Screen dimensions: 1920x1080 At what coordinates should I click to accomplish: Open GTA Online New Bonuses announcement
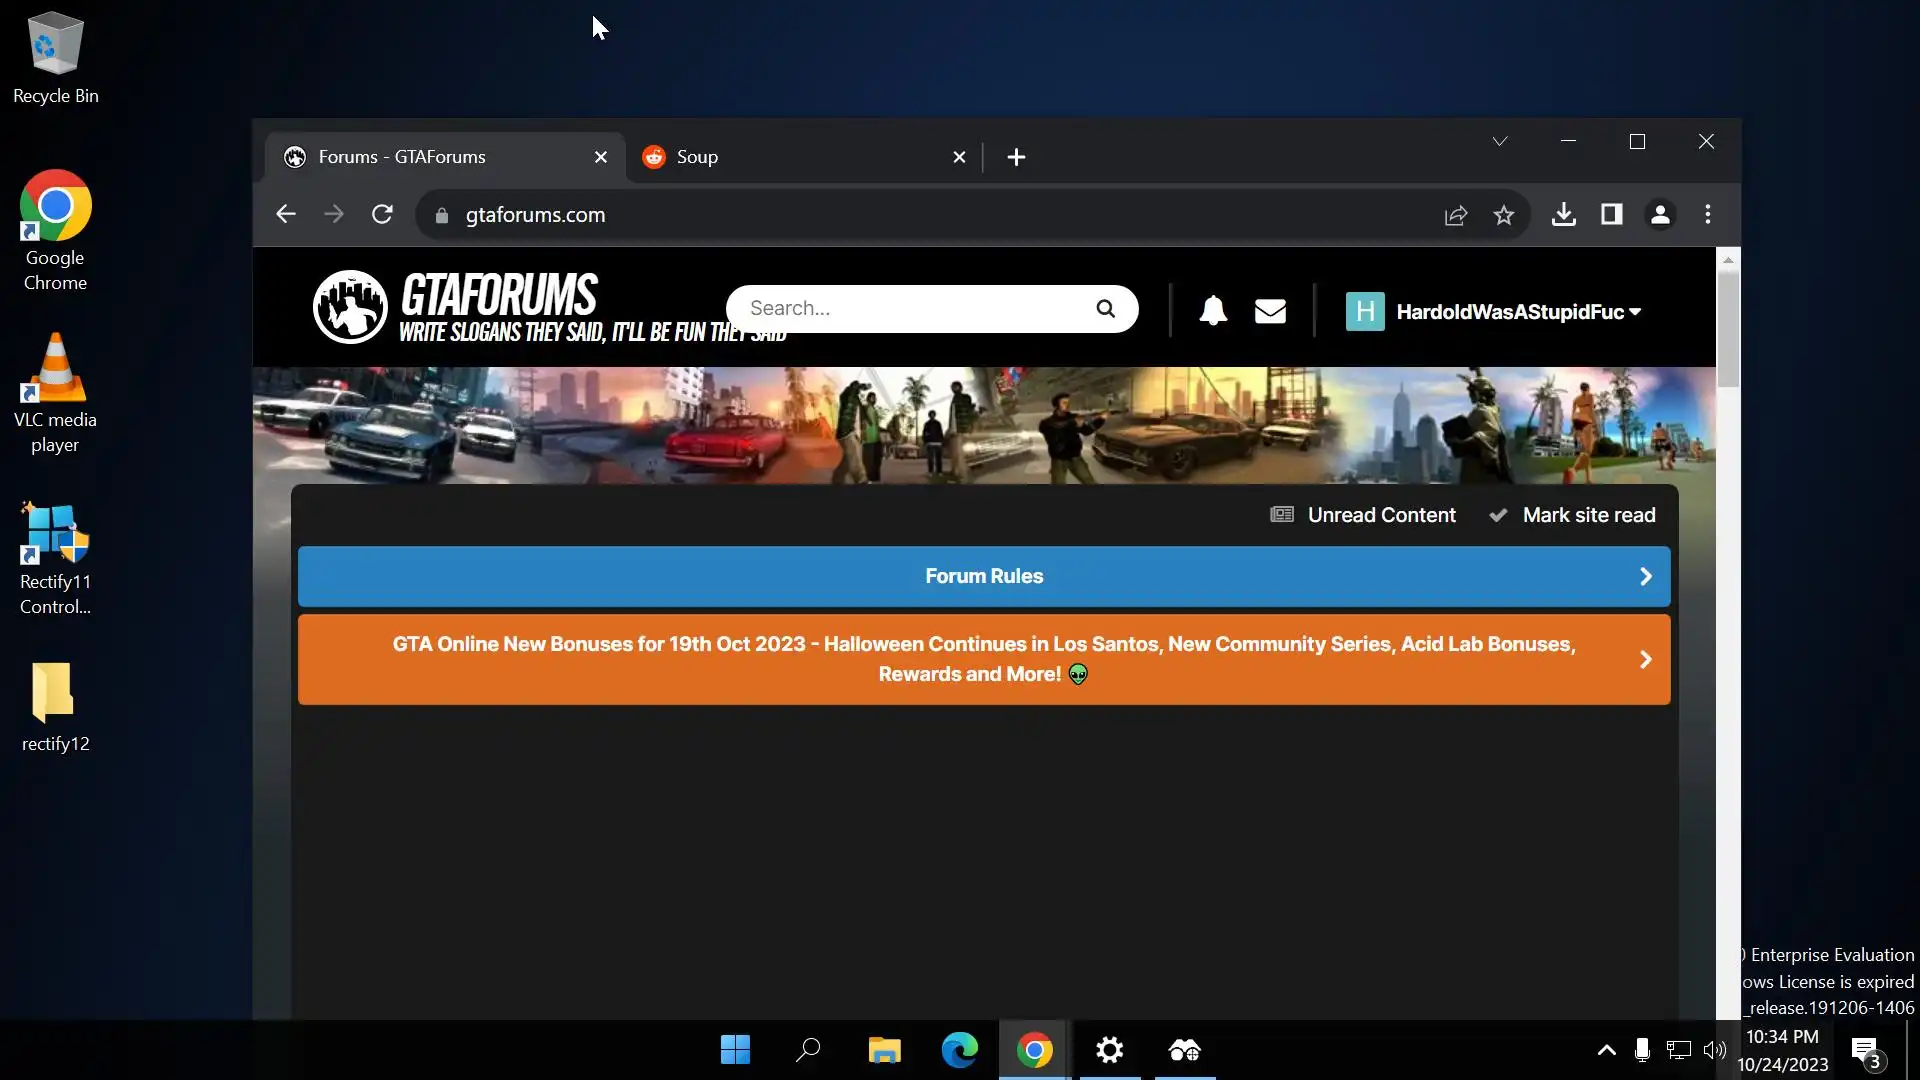tap(984, 659)
